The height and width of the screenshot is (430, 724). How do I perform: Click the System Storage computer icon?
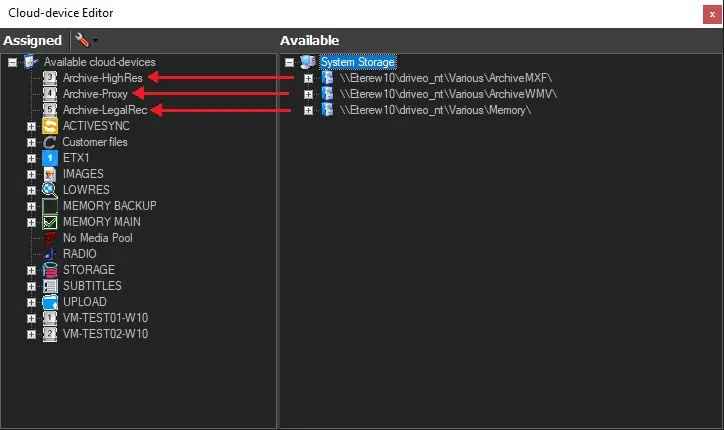tap(308, 62)
